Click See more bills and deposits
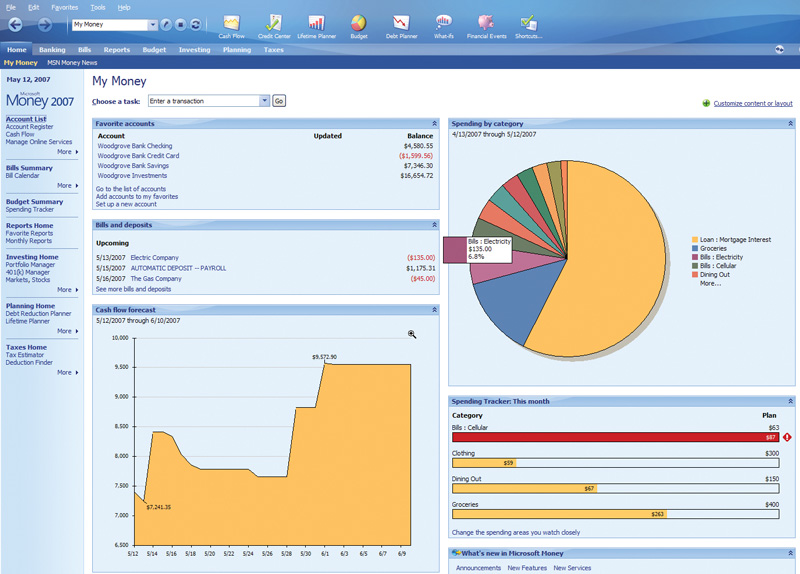 point(133,289)
